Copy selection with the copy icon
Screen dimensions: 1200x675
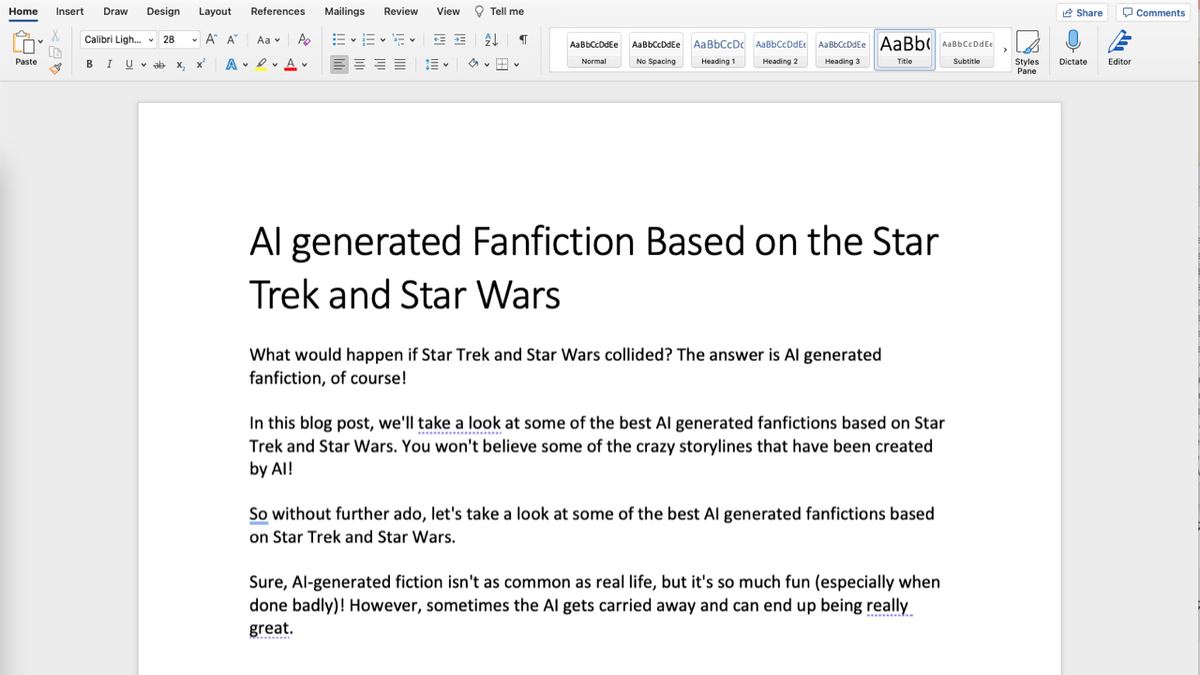click(x=56, y=51)
